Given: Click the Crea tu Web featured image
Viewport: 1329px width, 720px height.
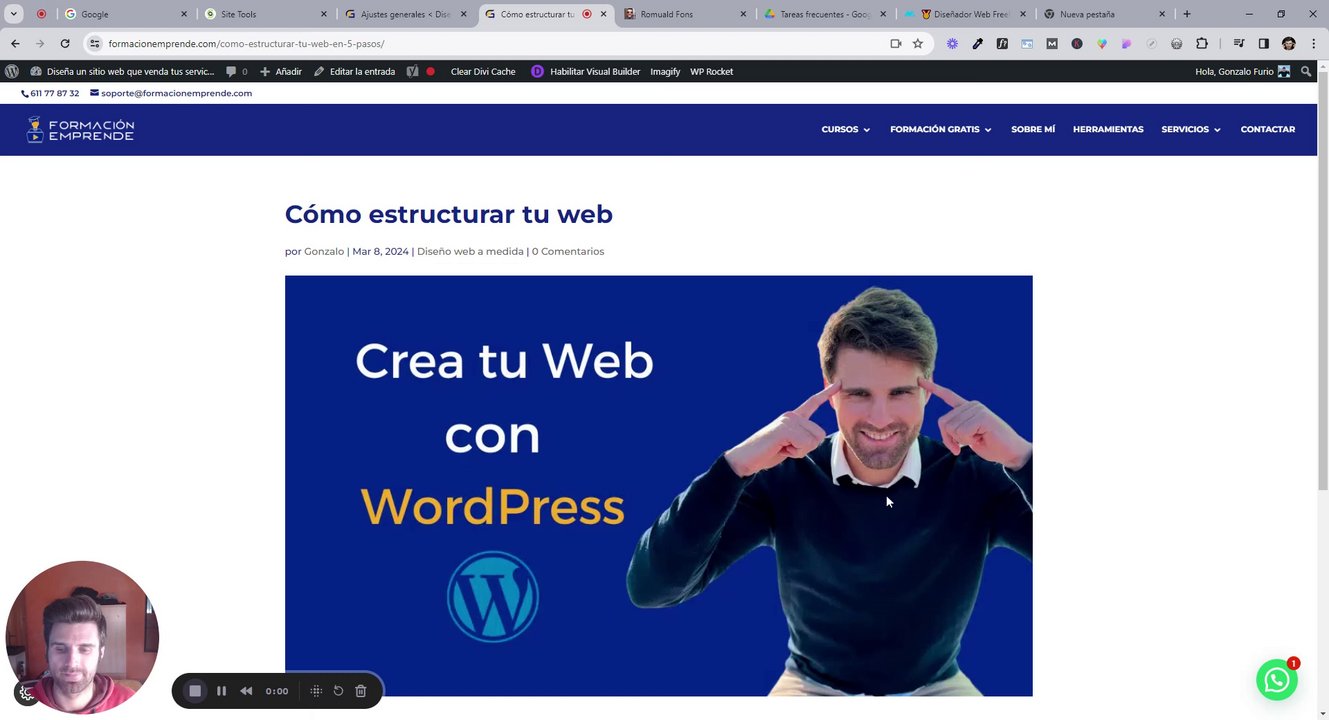Looking at the screenshot, I should coord(658,486).
